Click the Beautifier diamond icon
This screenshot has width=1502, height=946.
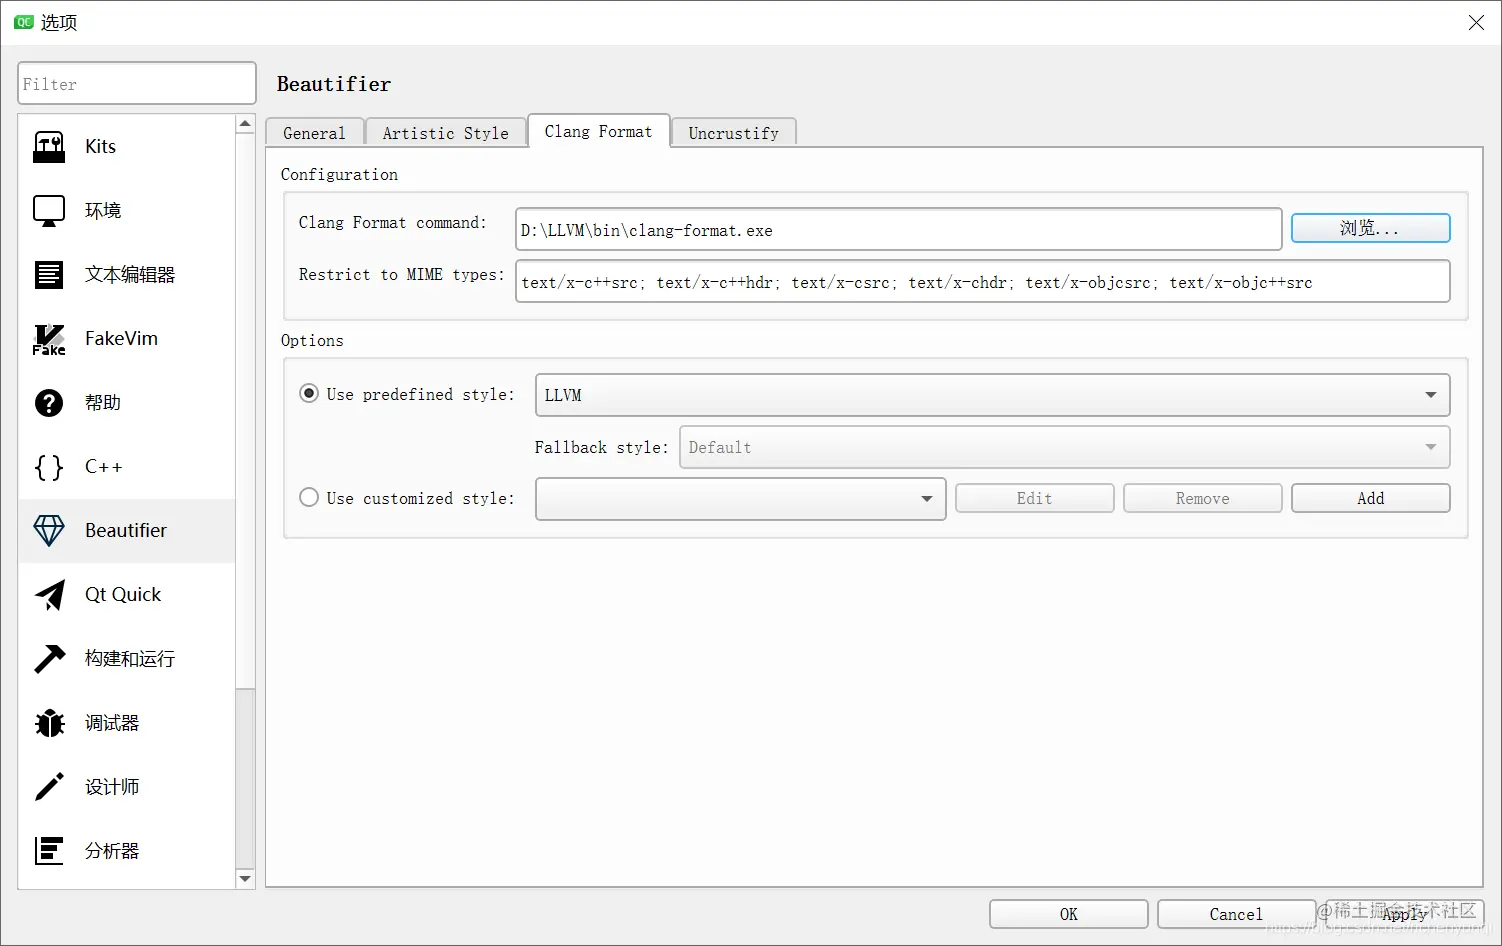pyautogui.click(x=49, y=531)
